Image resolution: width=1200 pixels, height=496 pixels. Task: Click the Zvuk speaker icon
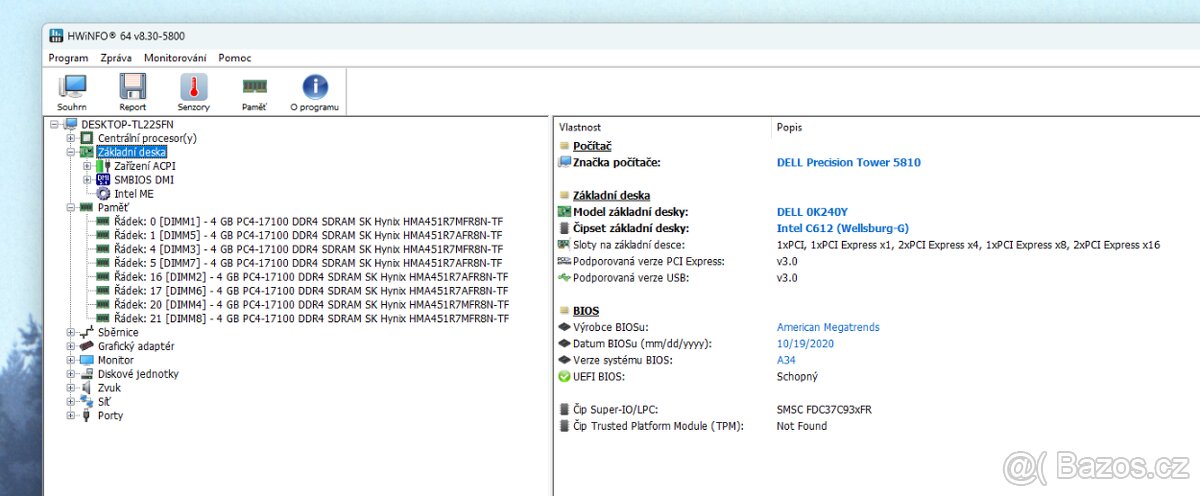[87, 388]
